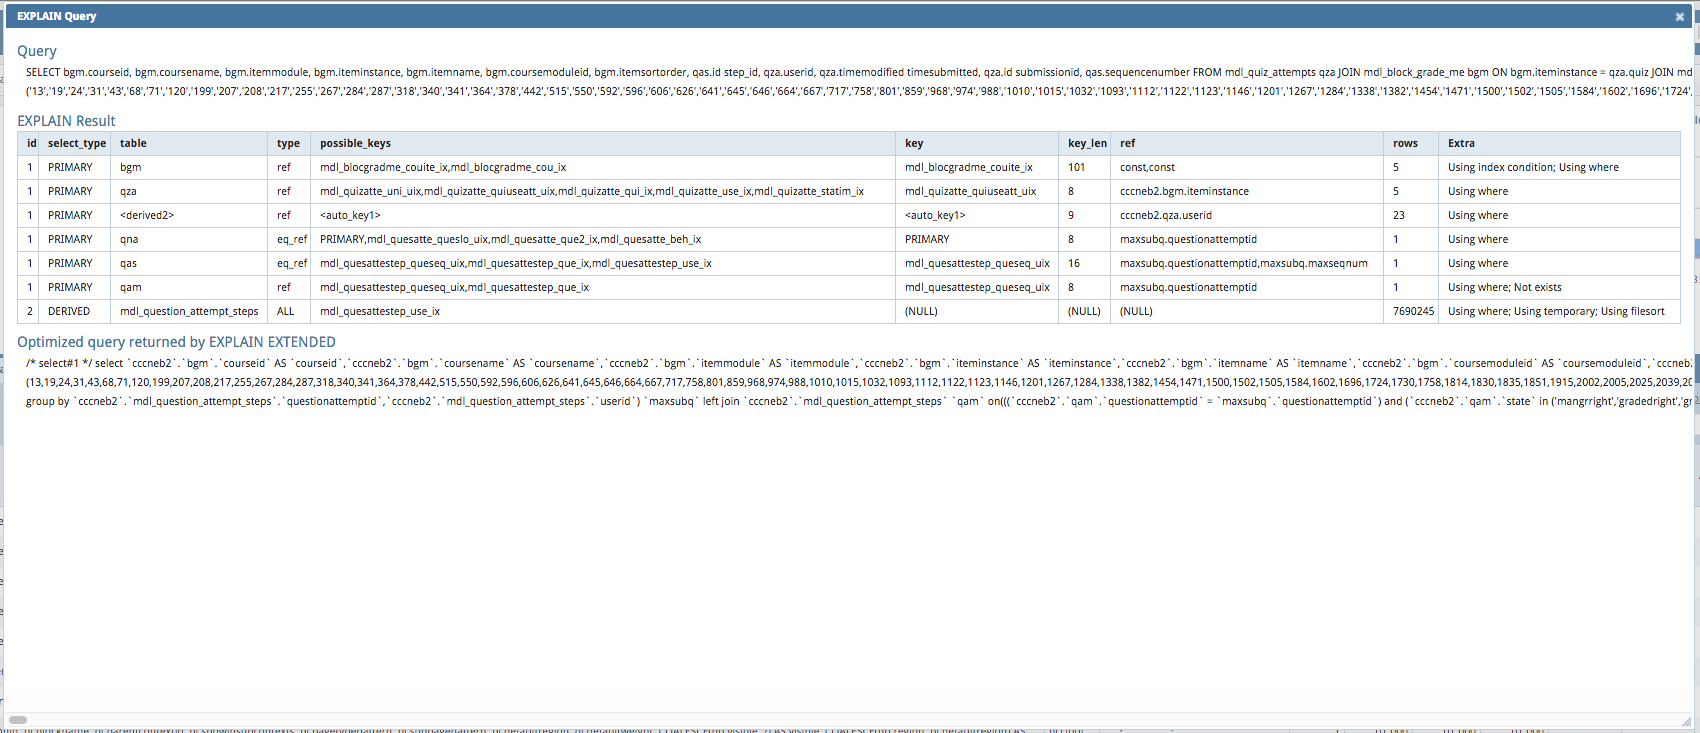Select the 'qas' table cell

point(189,263)
